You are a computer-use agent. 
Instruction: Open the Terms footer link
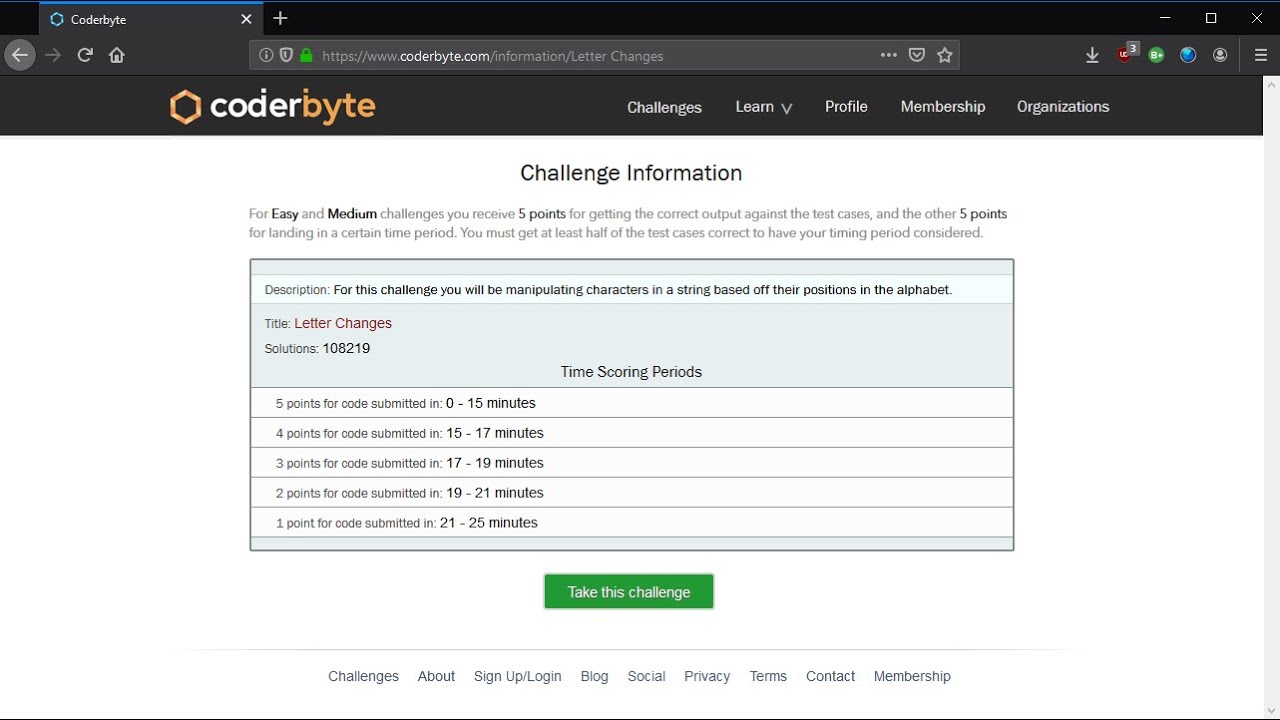coord(768,676)
